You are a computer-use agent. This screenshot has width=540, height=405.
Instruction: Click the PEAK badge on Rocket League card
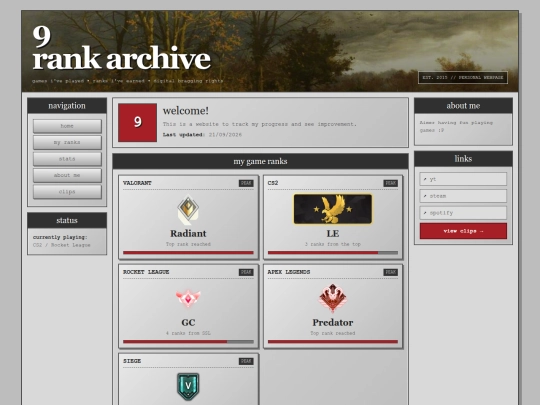pos(246,272)
